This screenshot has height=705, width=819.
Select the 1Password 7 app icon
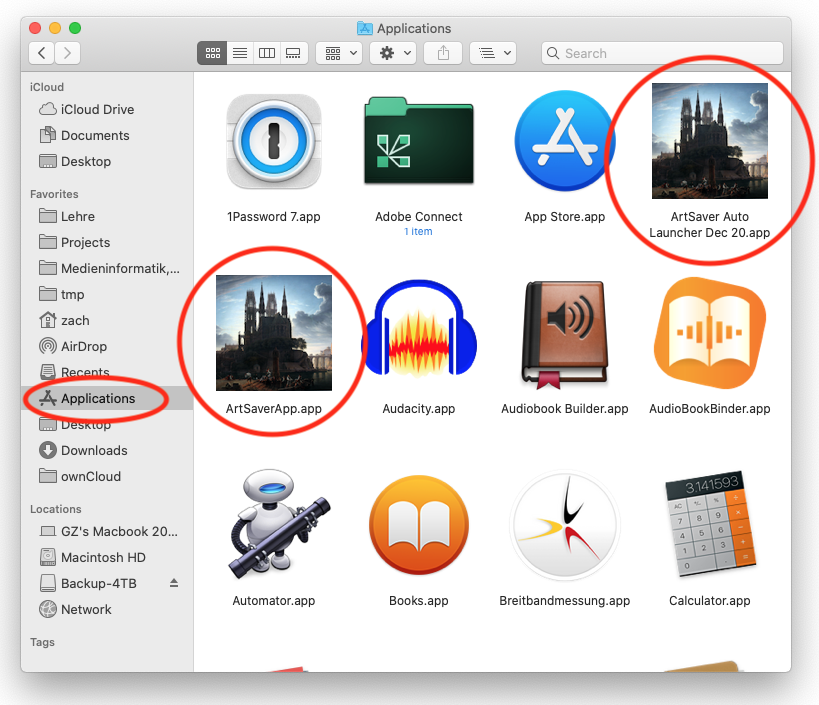click(274, 142)
